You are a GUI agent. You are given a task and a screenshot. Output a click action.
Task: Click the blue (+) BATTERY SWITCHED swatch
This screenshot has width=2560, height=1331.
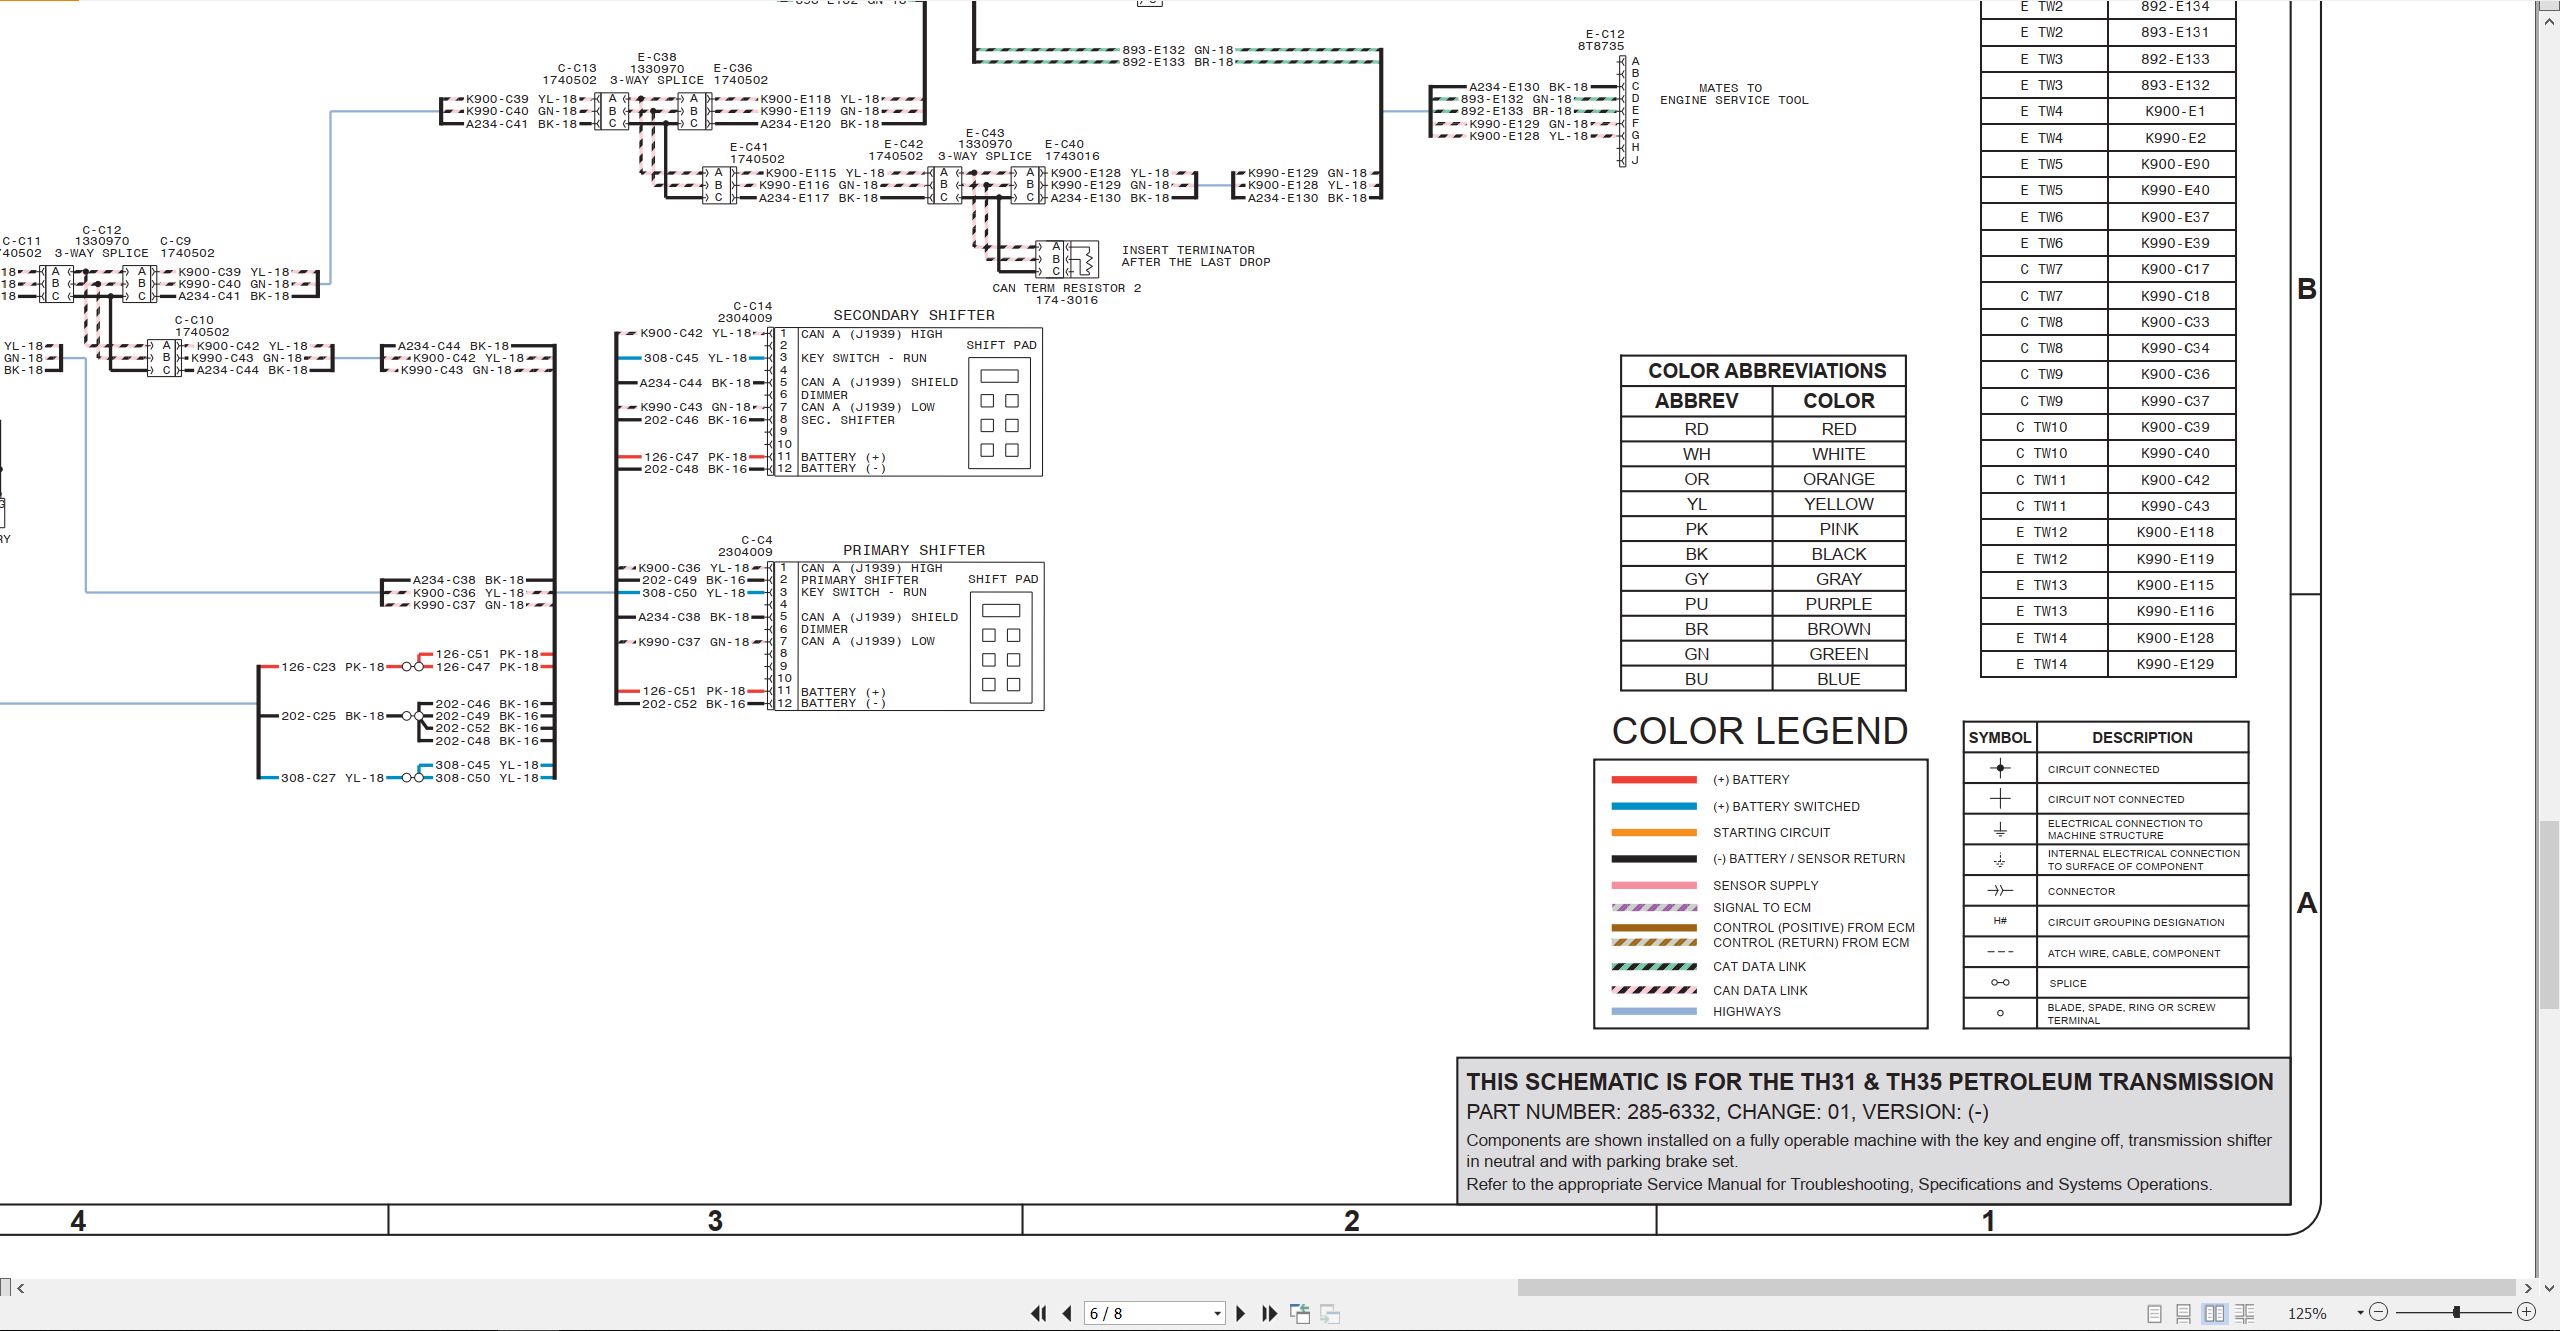click(x=1654, y=806)
